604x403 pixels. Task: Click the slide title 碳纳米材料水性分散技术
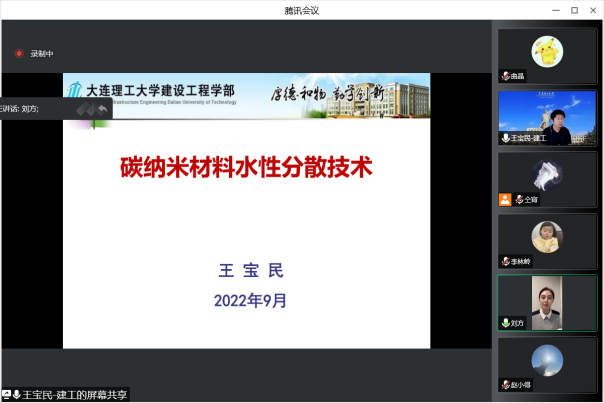pyautogui.click(x=246, y=168)
